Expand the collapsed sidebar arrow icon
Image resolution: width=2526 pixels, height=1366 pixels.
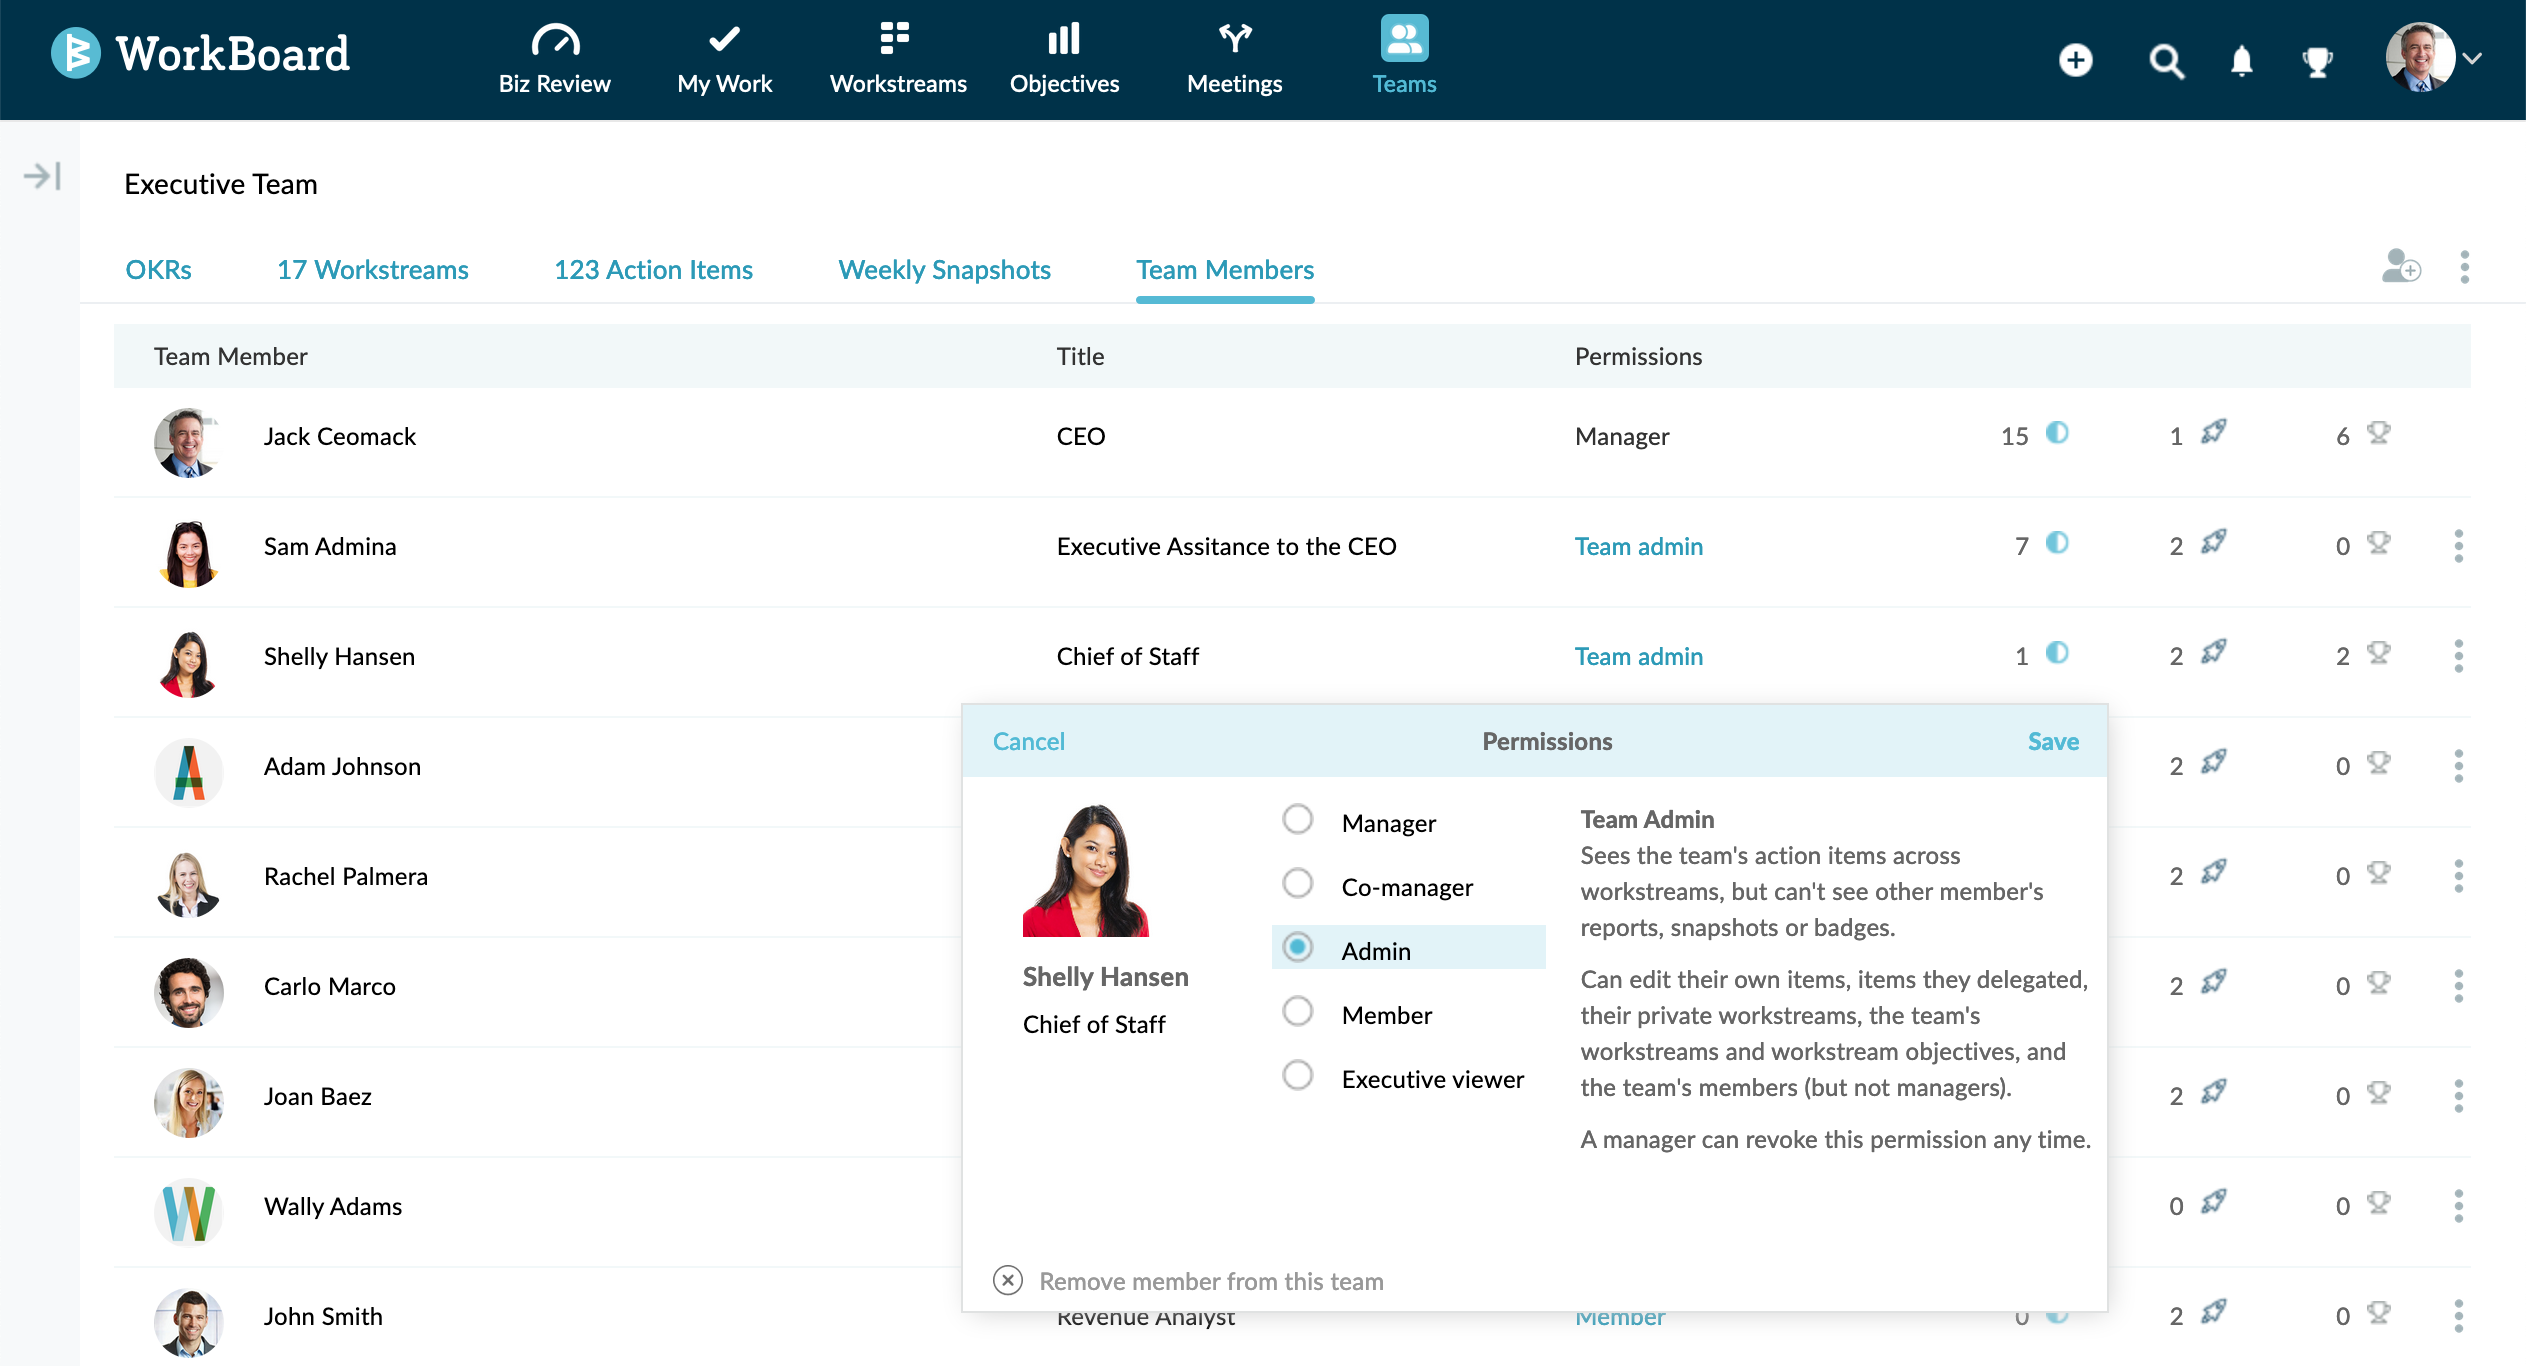43,177
